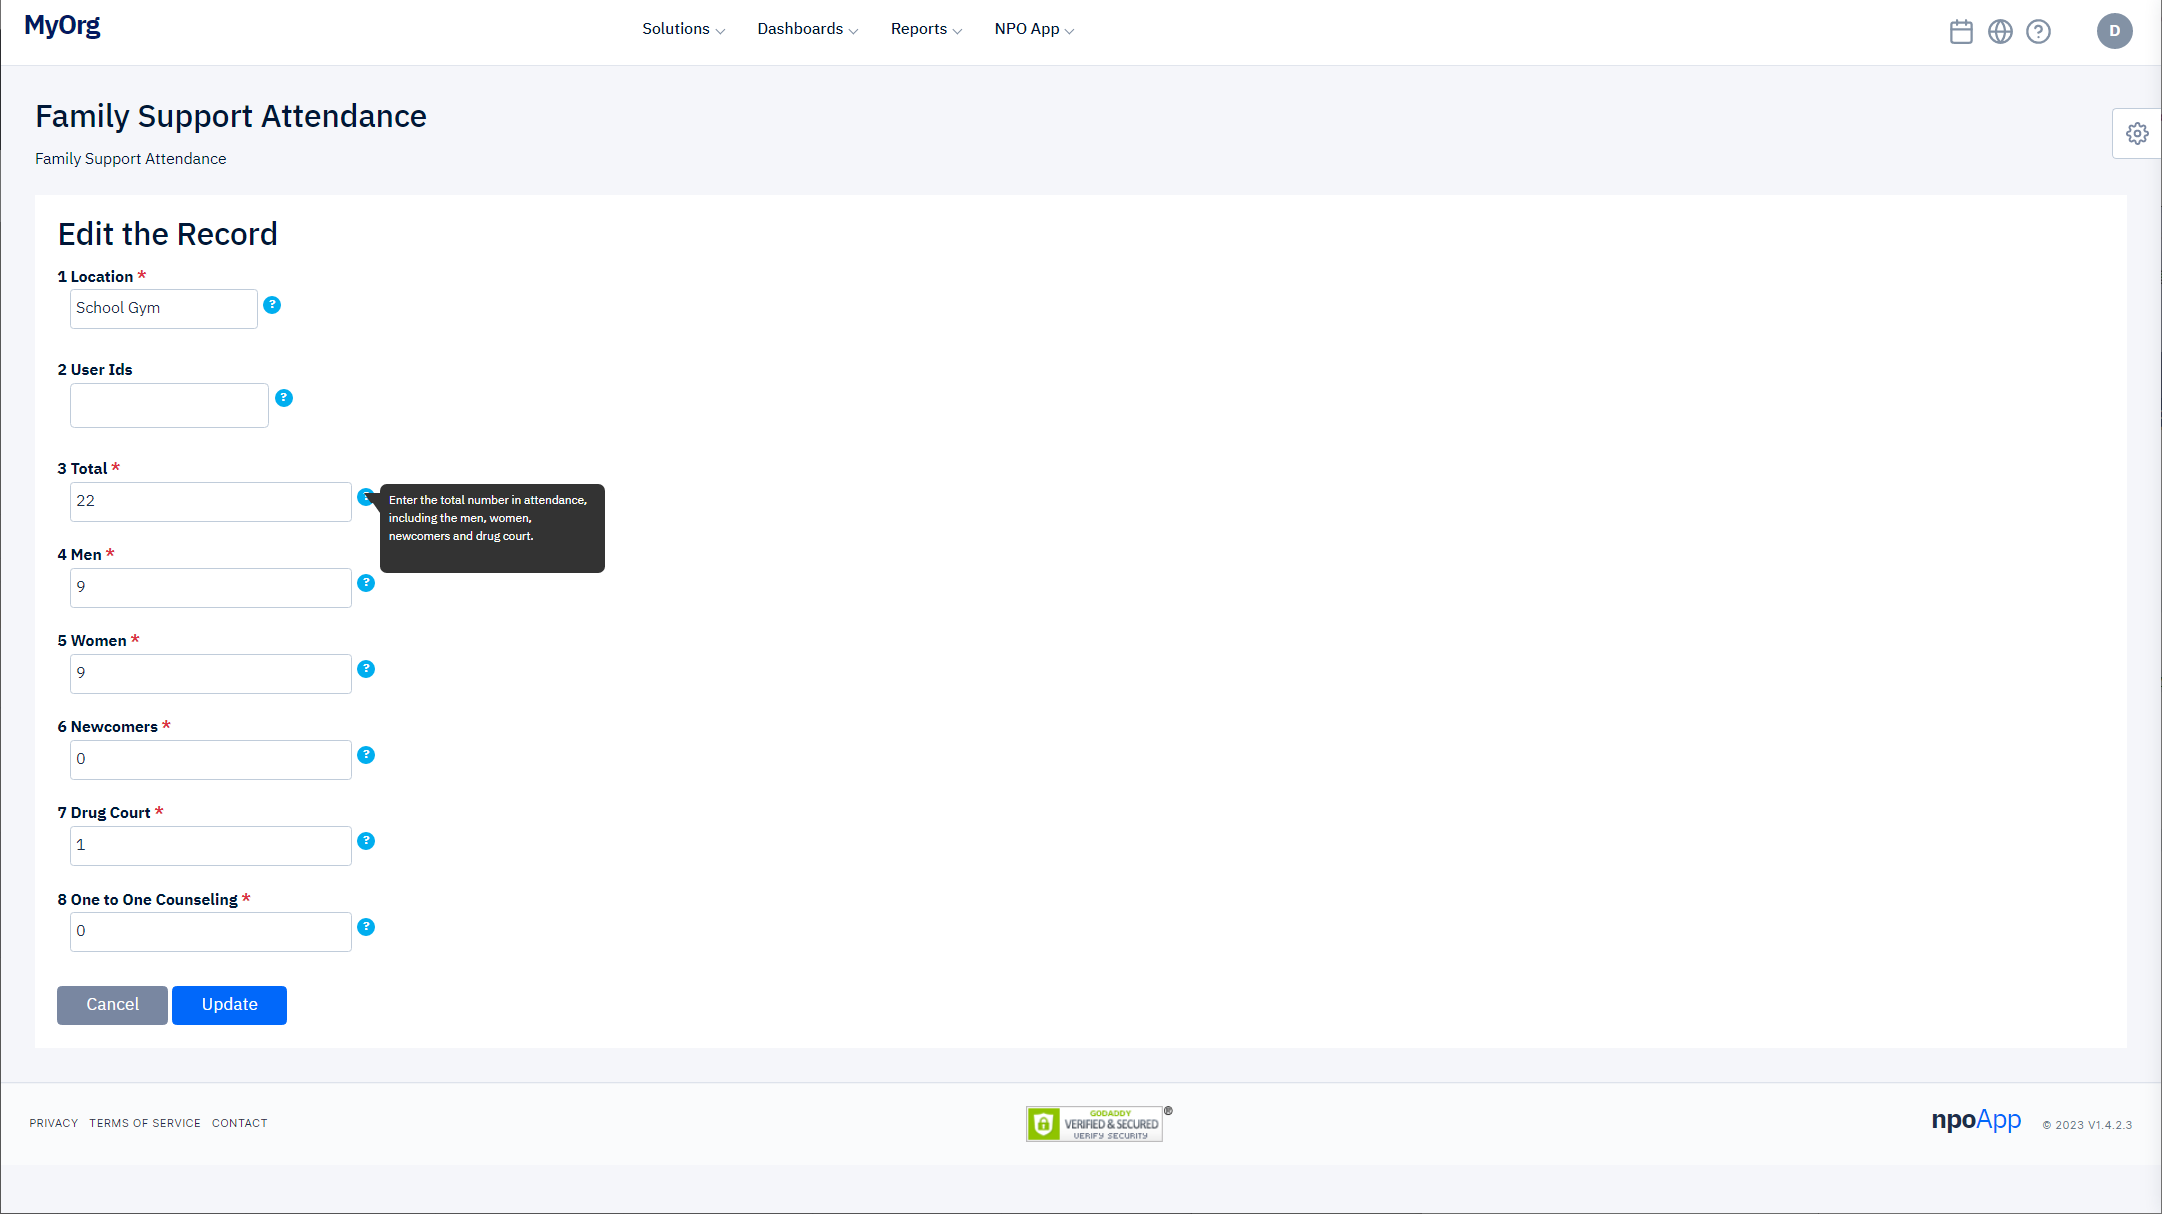Screen dimensions: 2162x1214
Task: Click the Update button
Action: click(229, 1005)
